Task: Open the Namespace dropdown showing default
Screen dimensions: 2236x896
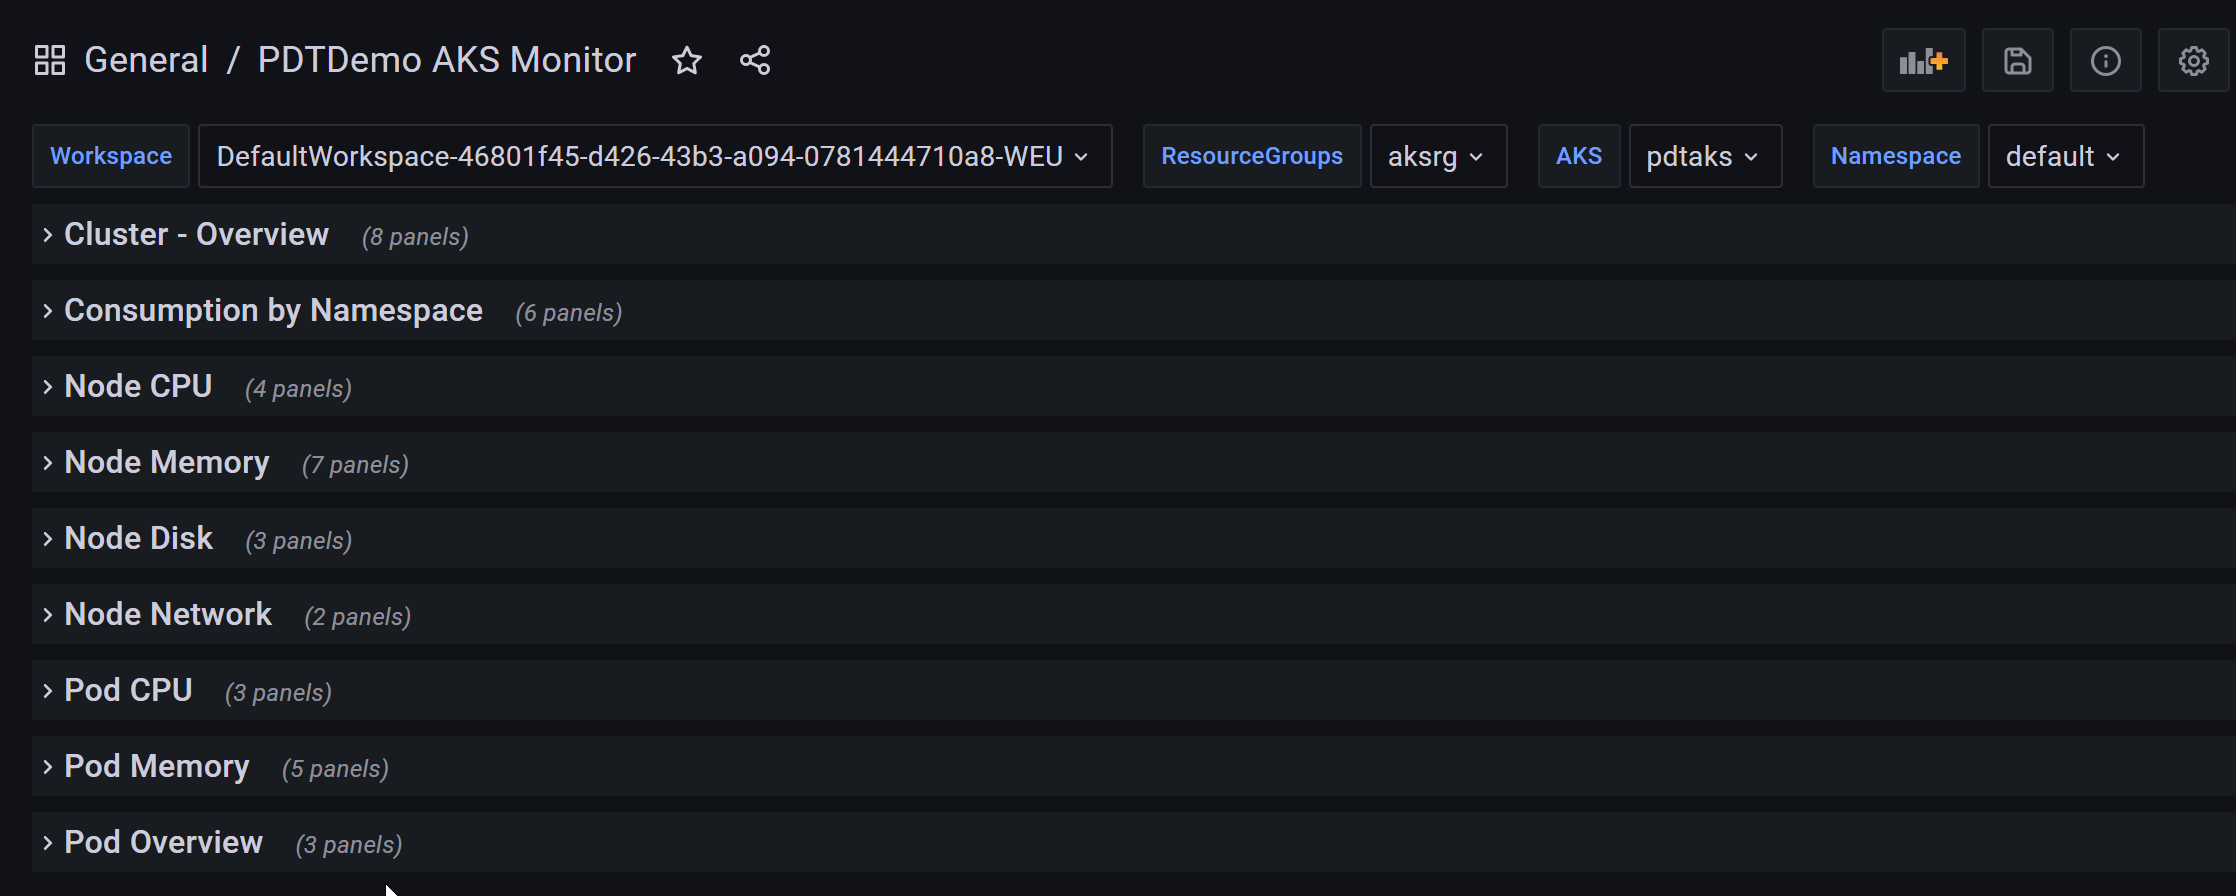Action: click(x=2066, y=156)
